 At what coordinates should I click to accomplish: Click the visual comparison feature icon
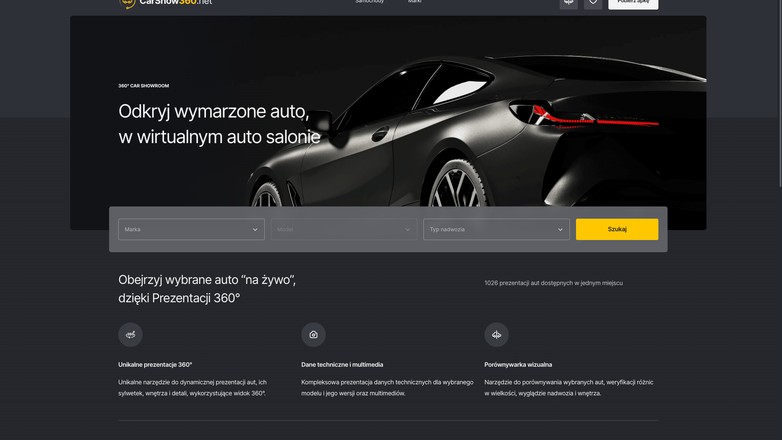496,334
